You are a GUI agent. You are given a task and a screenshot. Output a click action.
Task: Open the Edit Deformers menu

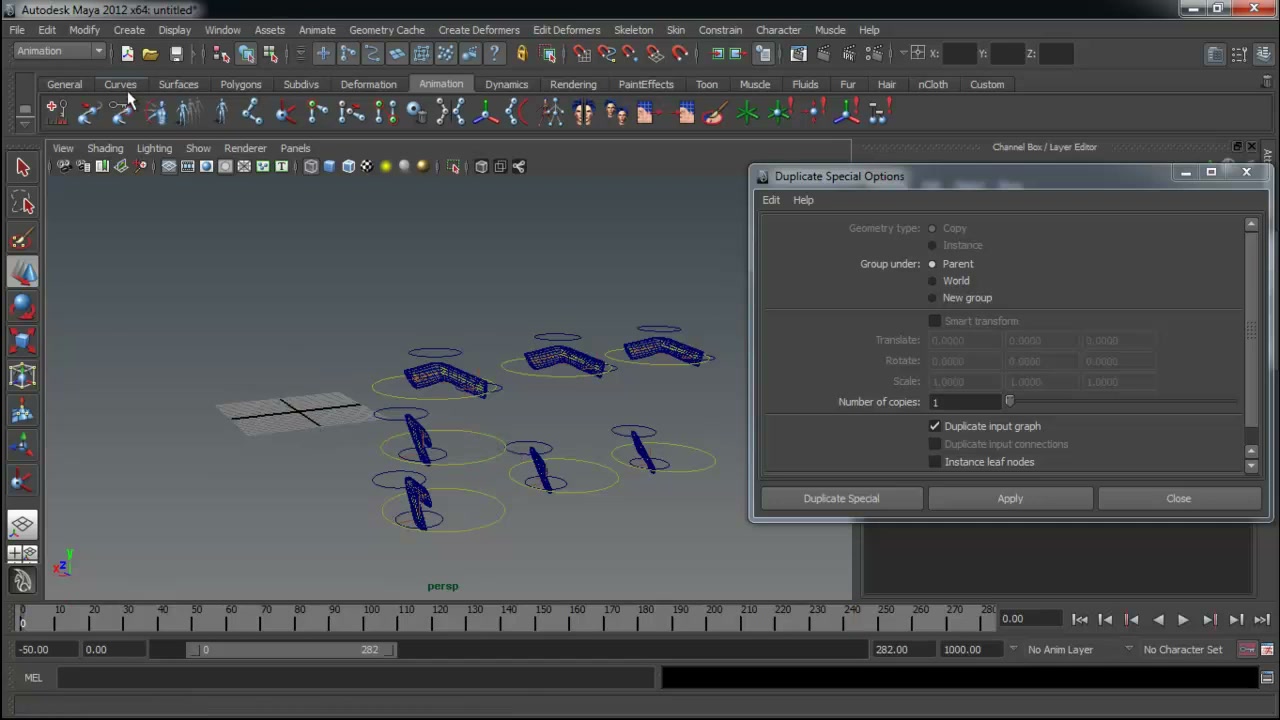click(566, 30)
